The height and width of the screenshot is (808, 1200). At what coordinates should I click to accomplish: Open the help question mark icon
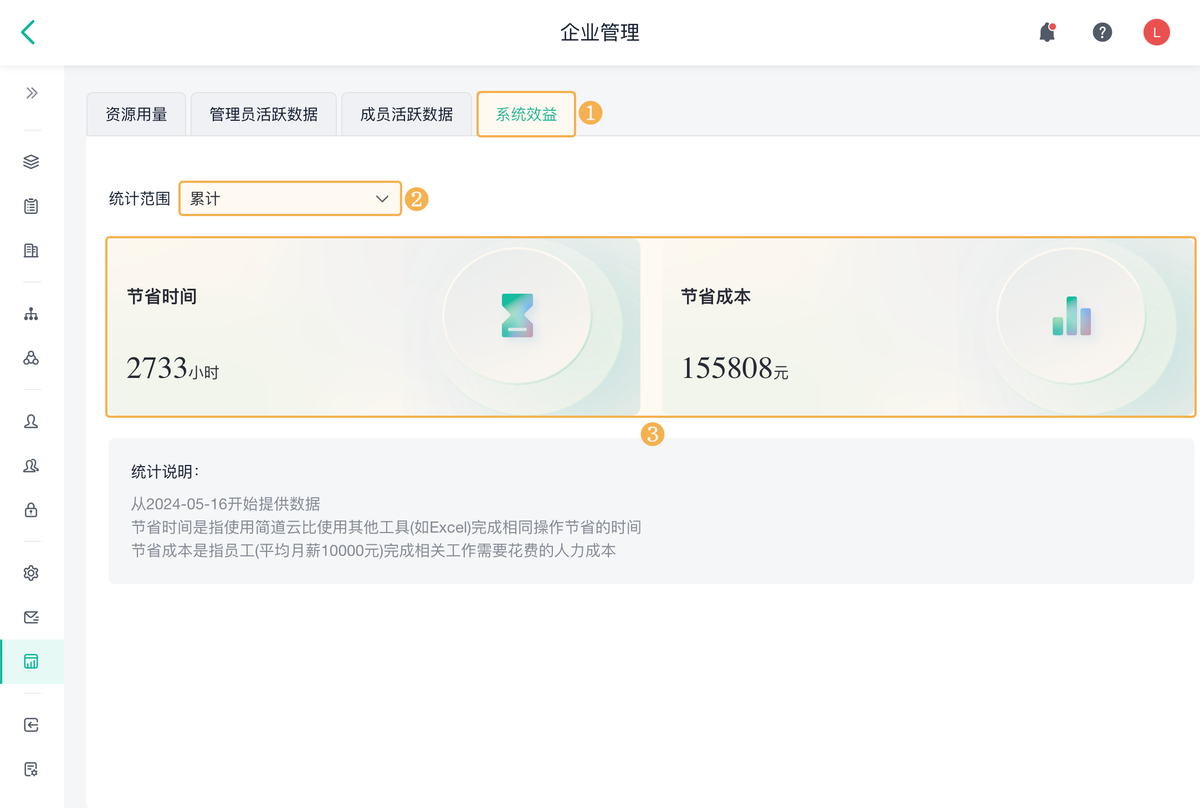click(x=1102, y=32)
